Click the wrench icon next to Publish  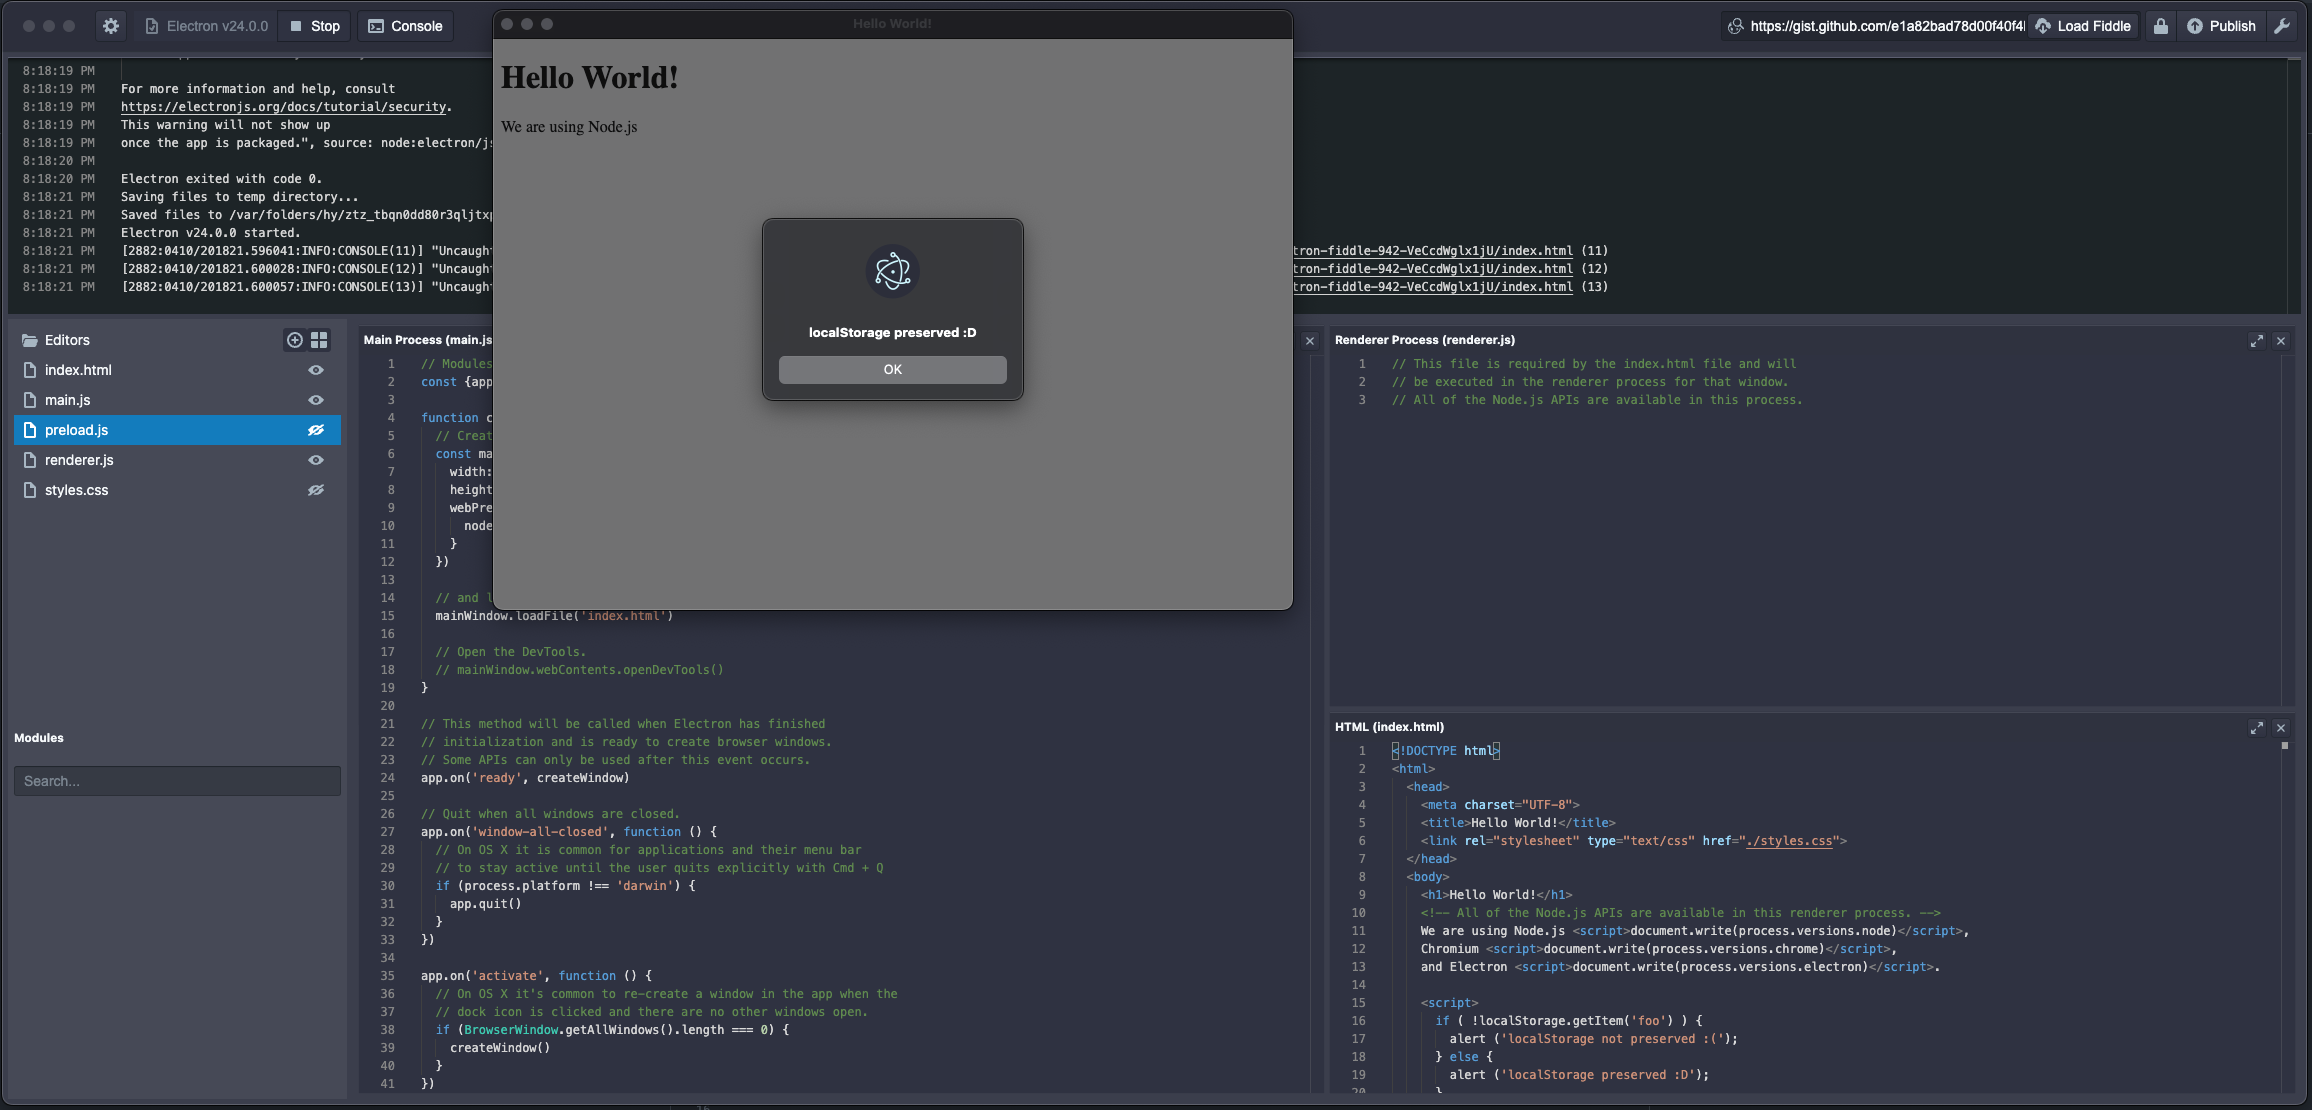[x=2283, y=26]
